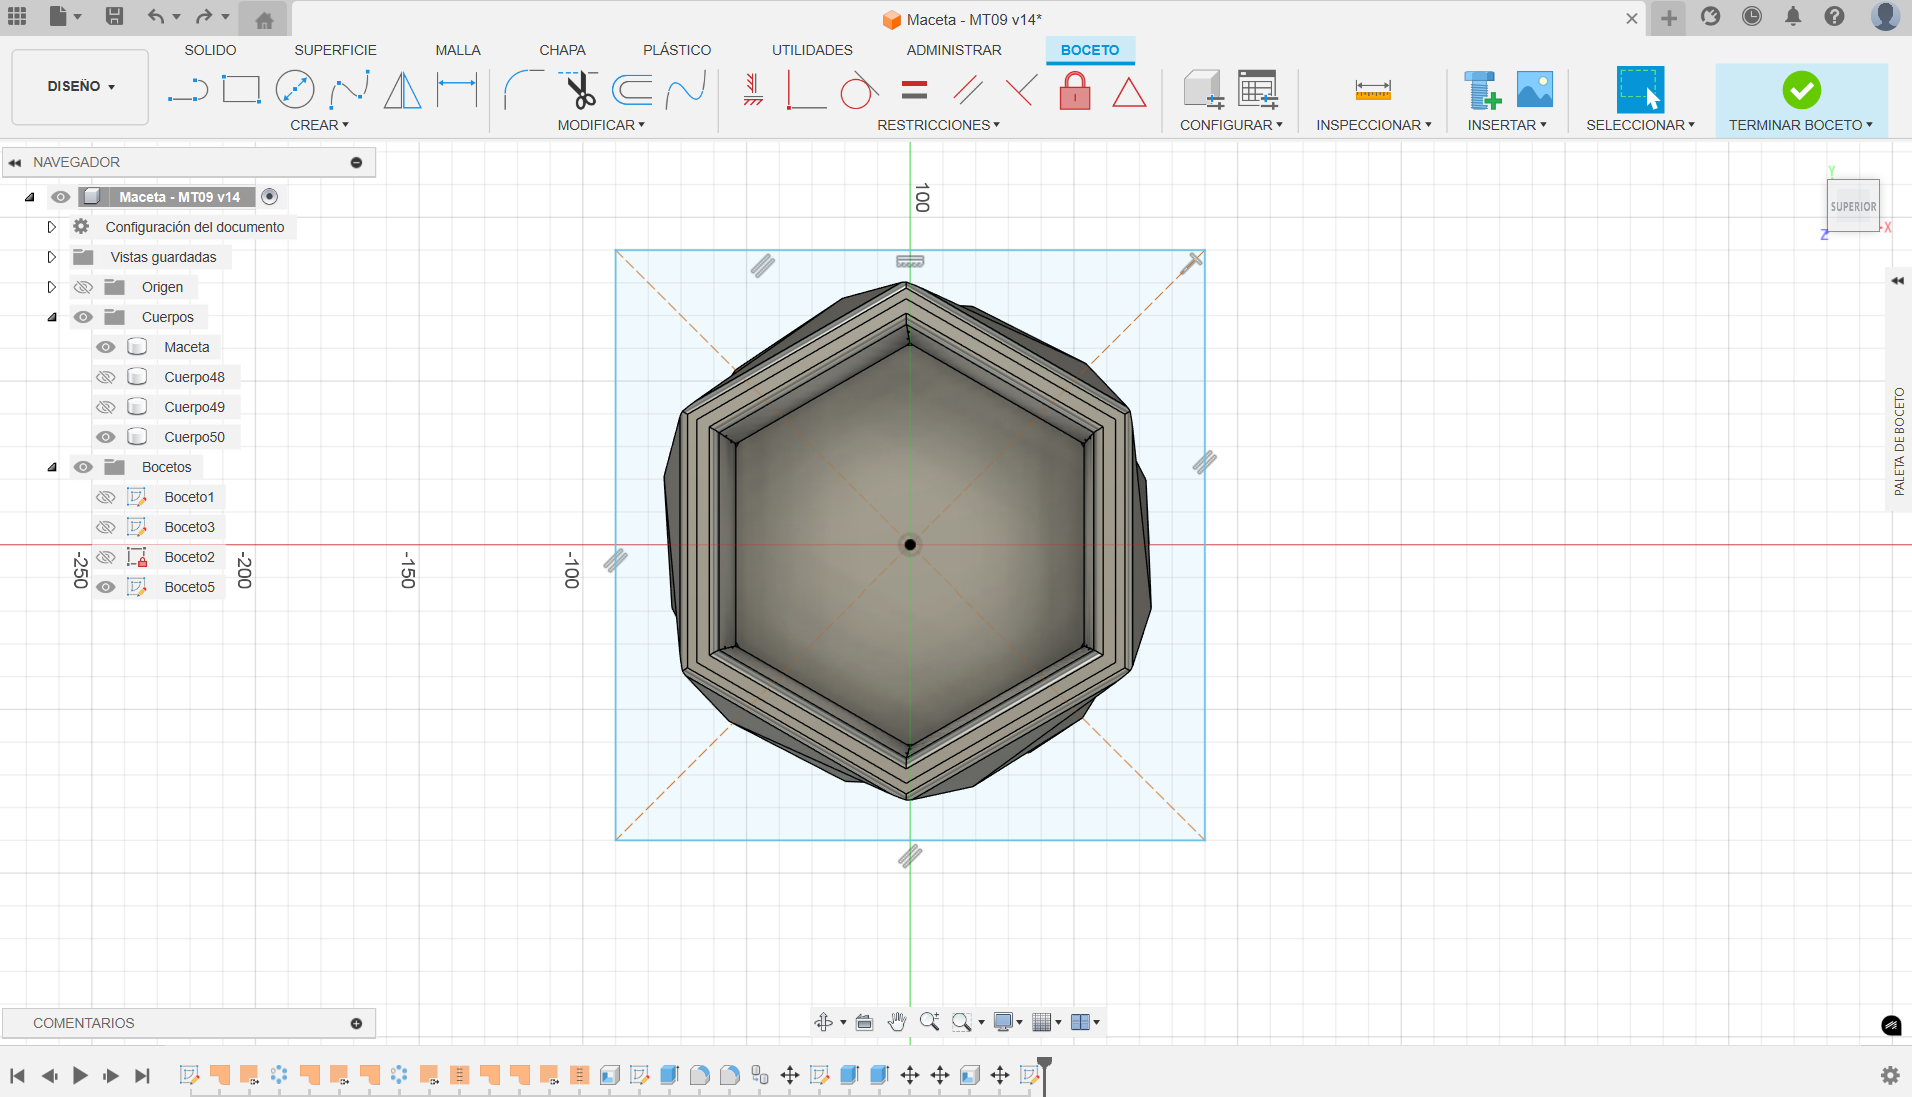Click the timeline end marker

coord(1044,1074)
